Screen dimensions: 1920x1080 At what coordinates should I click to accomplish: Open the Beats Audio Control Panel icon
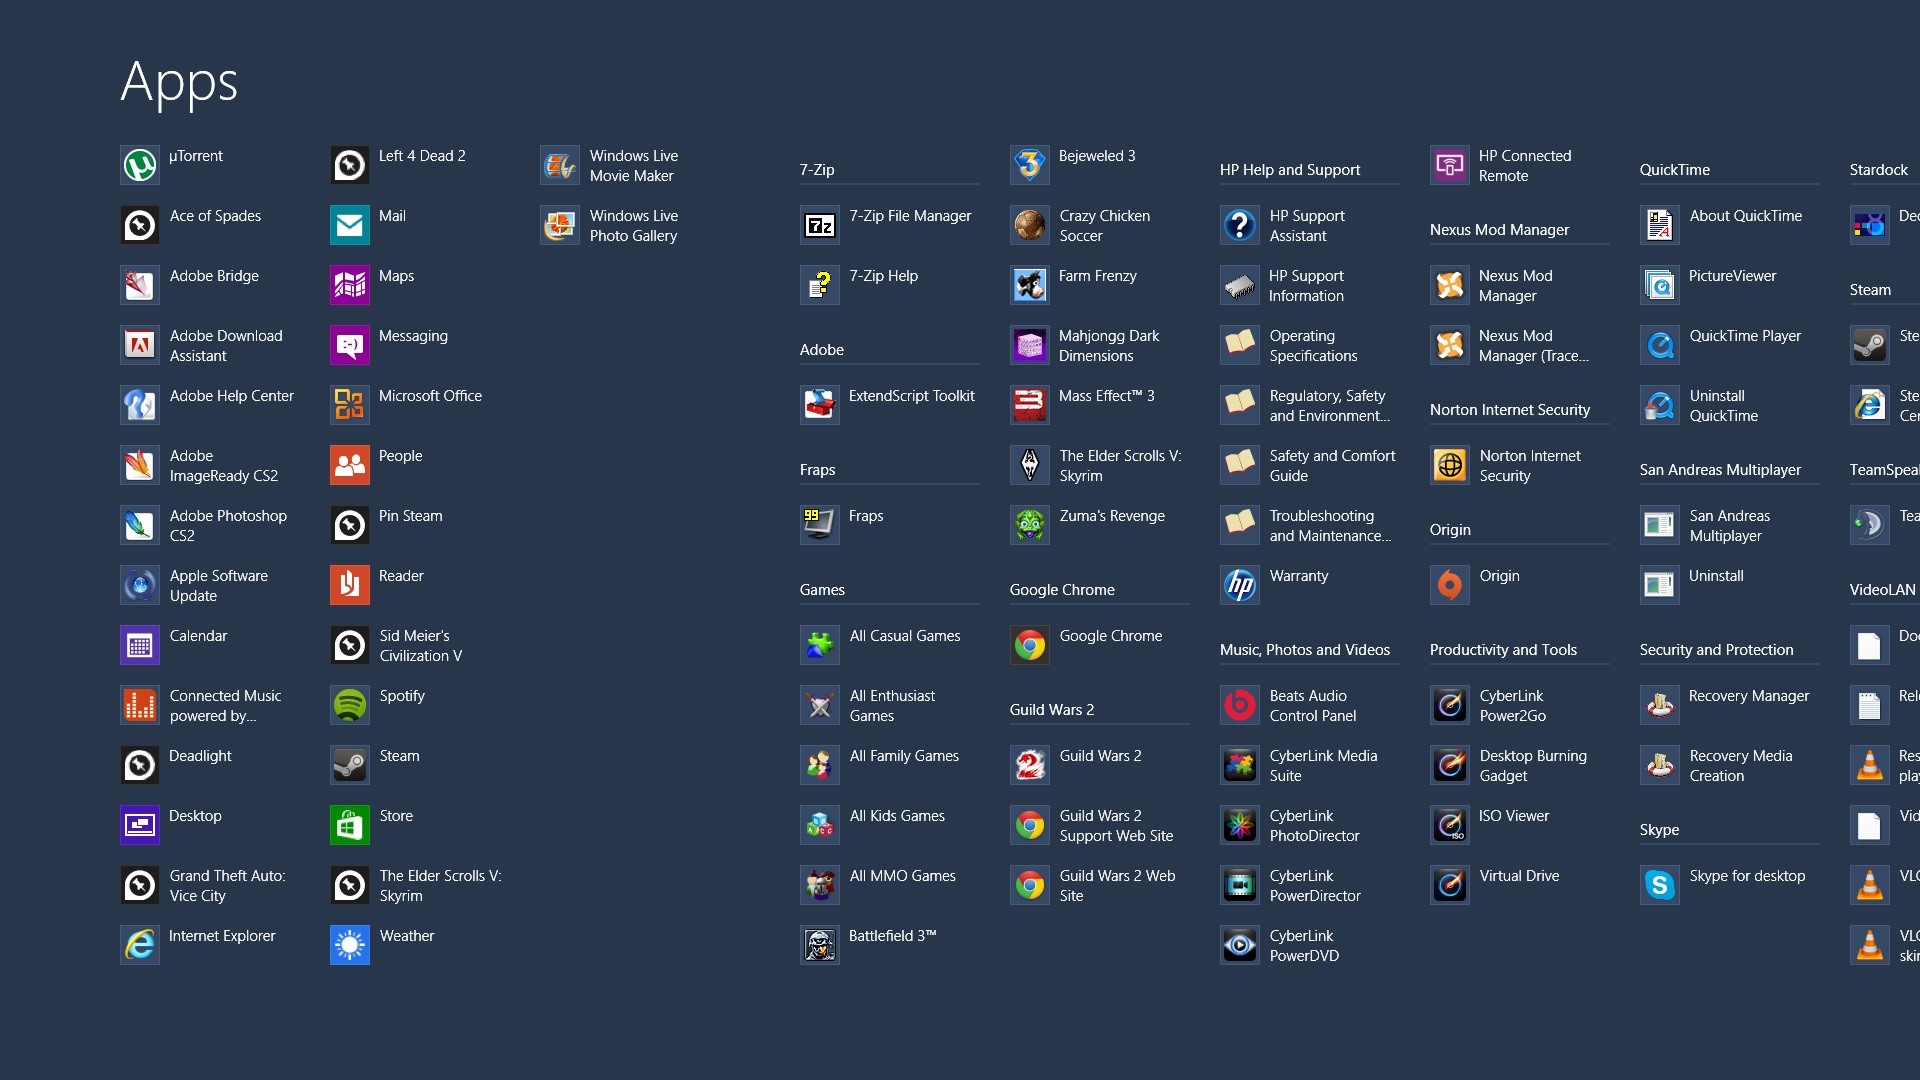(1240, 705)
